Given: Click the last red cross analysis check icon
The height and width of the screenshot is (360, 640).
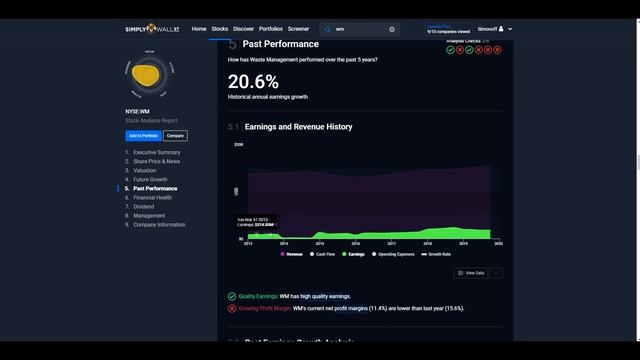Looking at the screenshot, I should (x=497, y=50).
